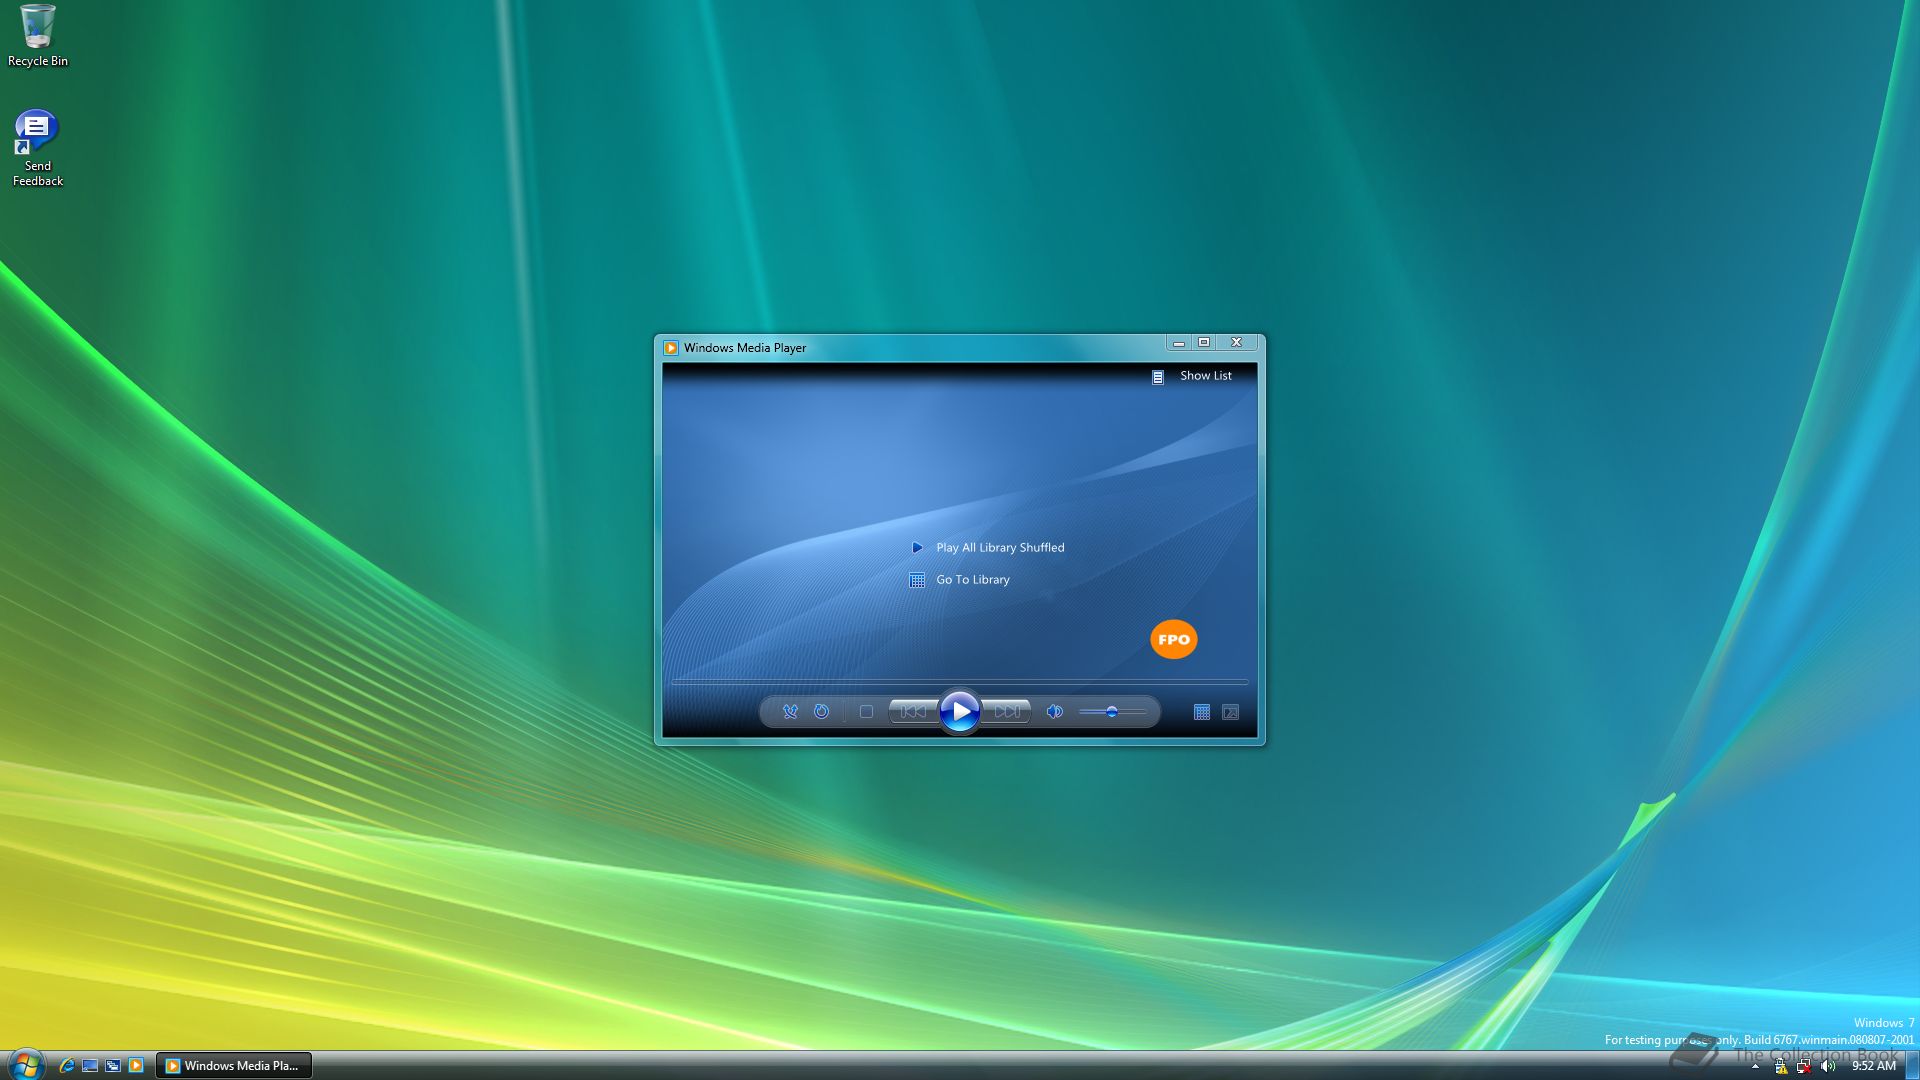Click the Stop playback button

(866, 712)
